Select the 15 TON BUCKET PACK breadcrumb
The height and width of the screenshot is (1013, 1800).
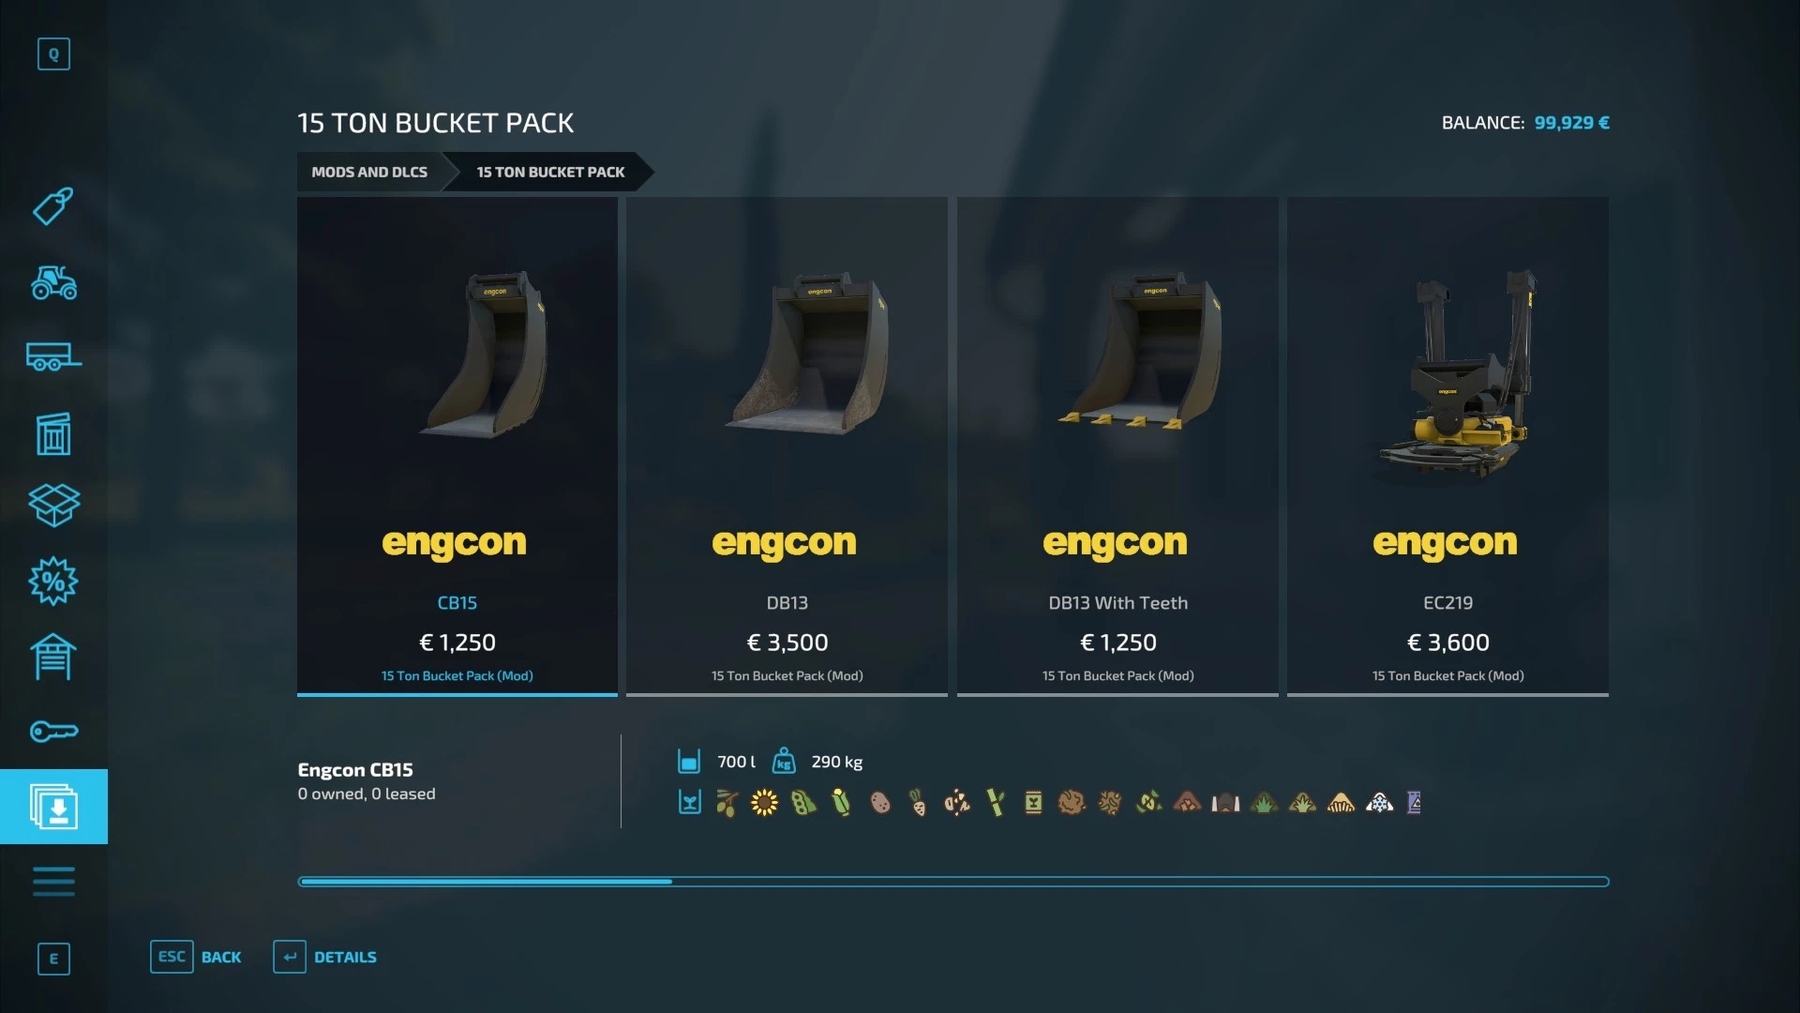click(x=550, y=172)
